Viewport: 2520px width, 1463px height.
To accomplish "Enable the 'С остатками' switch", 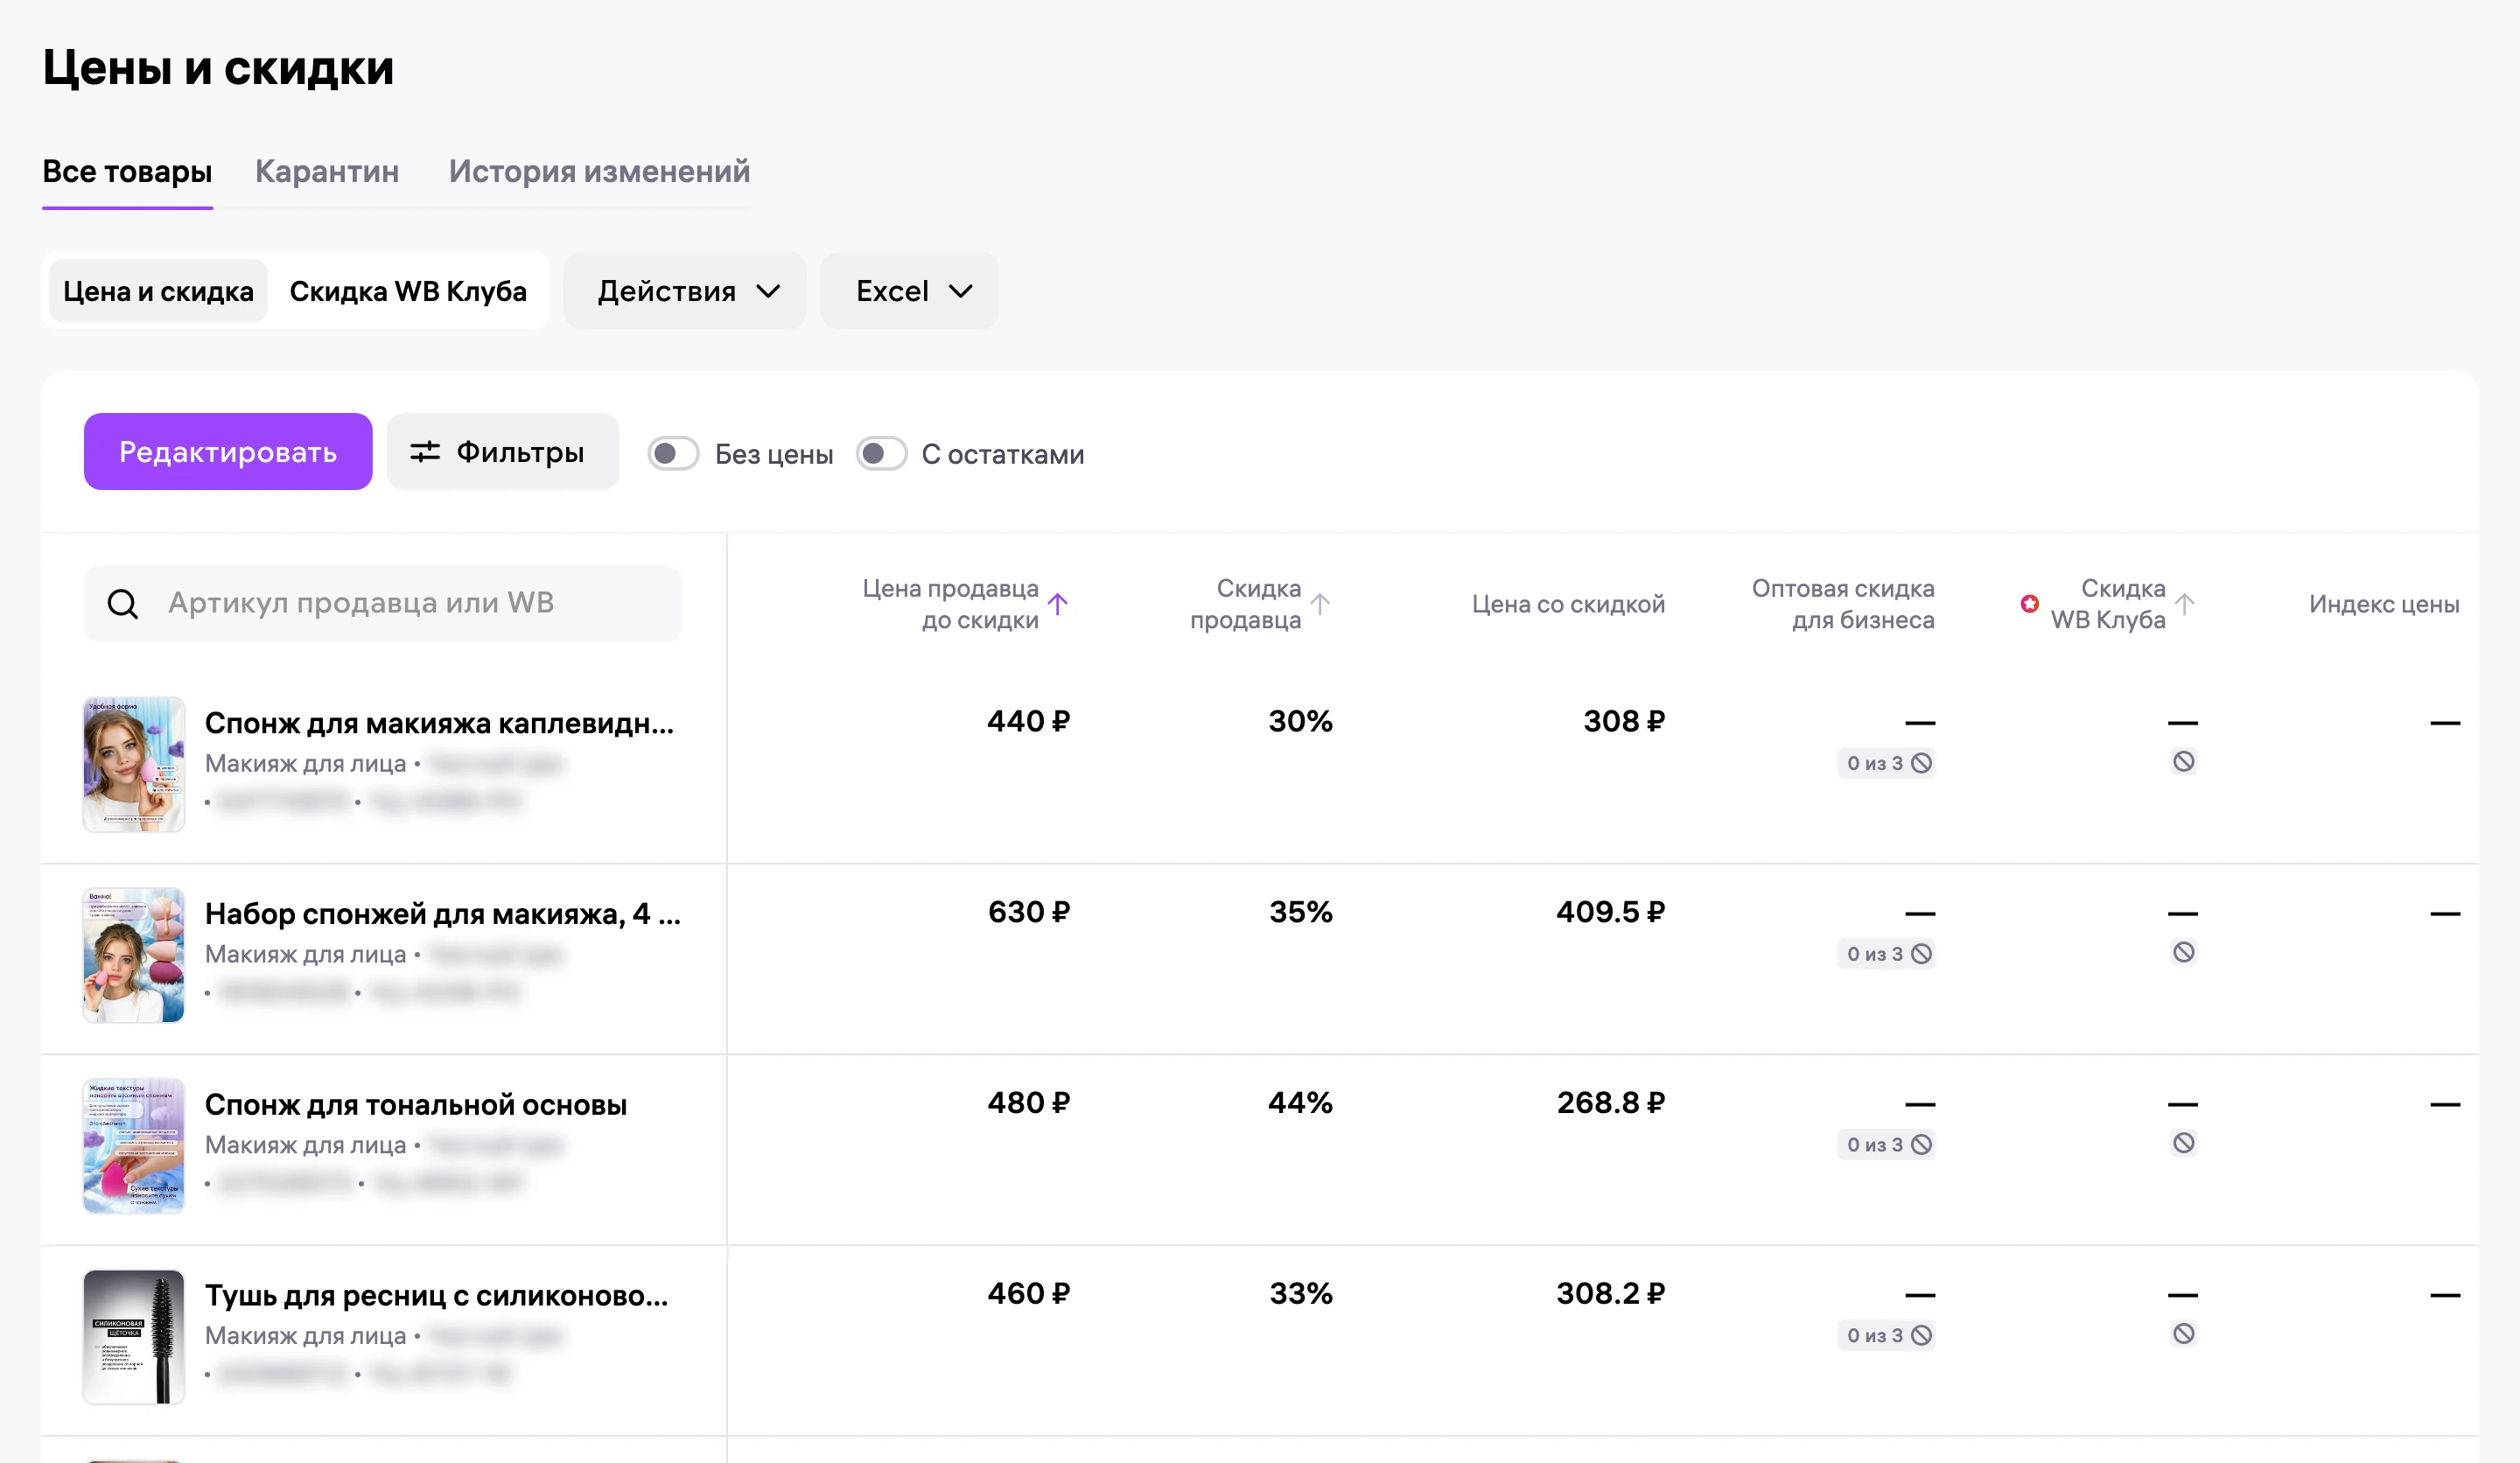I will pyautogui.click(x=881, y=454).
